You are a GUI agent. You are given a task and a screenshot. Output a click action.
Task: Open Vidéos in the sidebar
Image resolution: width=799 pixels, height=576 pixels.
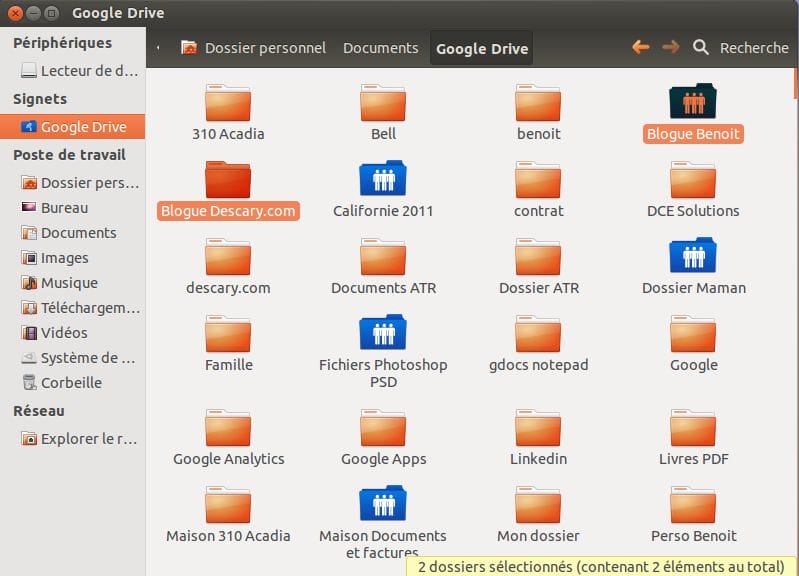[73, 333]
